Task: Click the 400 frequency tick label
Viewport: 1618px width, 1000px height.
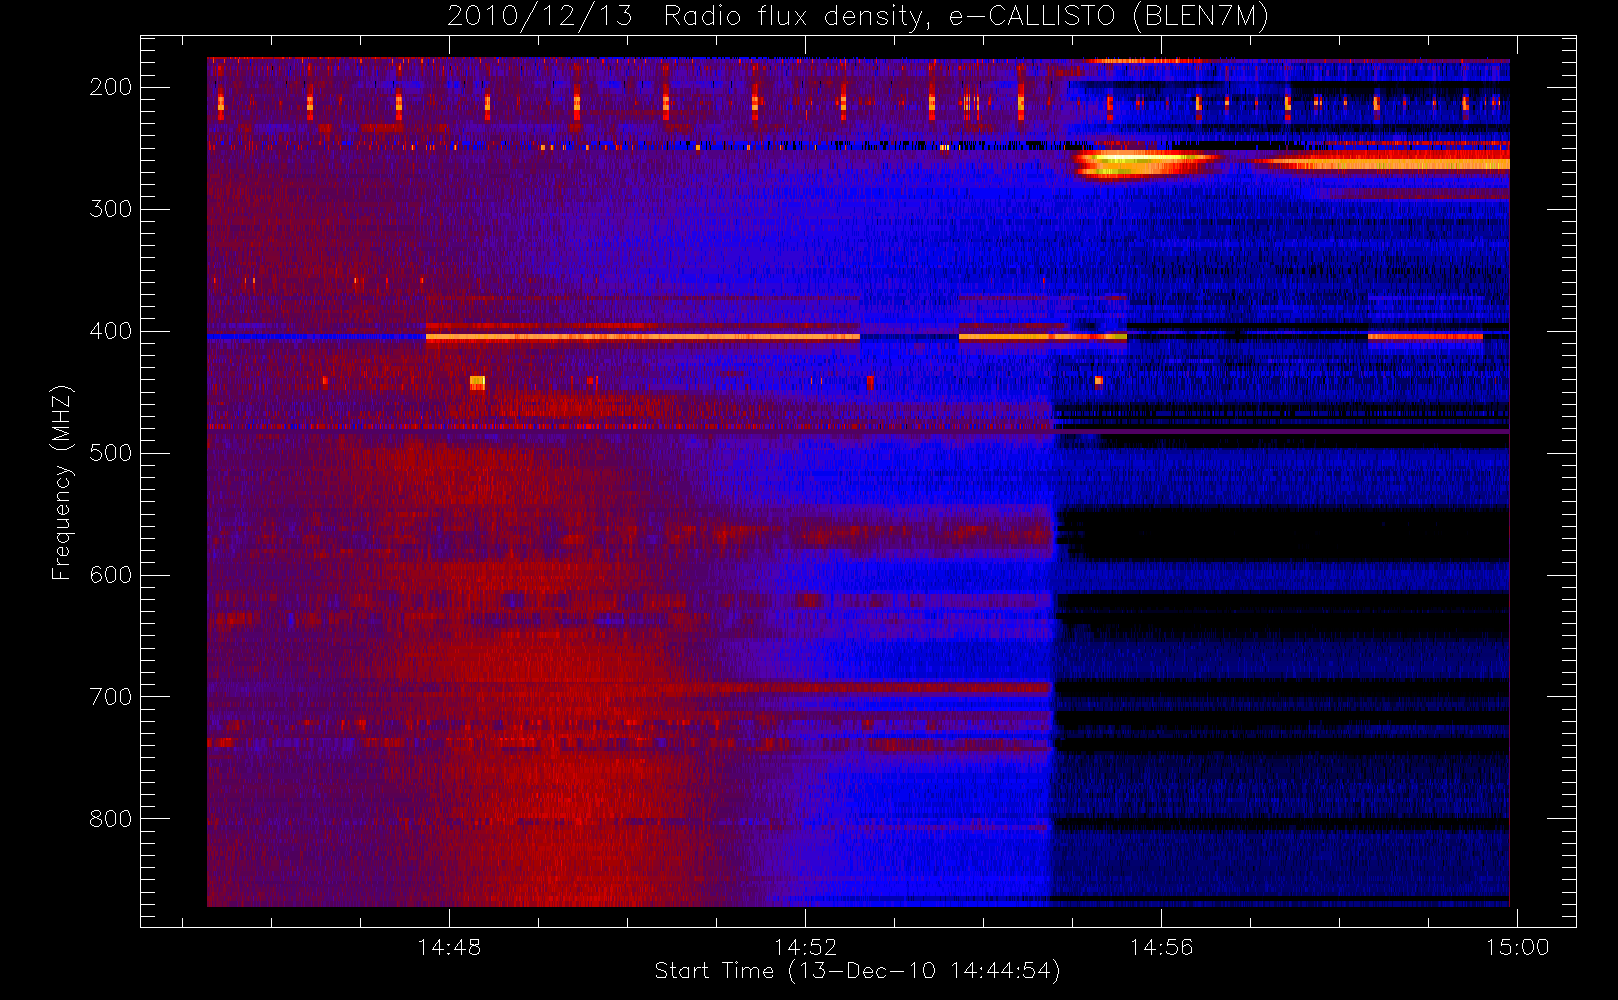Action: tap(111, 331)
